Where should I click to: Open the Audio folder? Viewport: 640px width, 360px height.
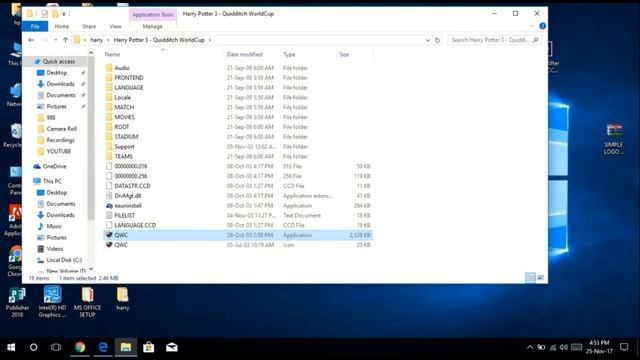coord(122,68)
